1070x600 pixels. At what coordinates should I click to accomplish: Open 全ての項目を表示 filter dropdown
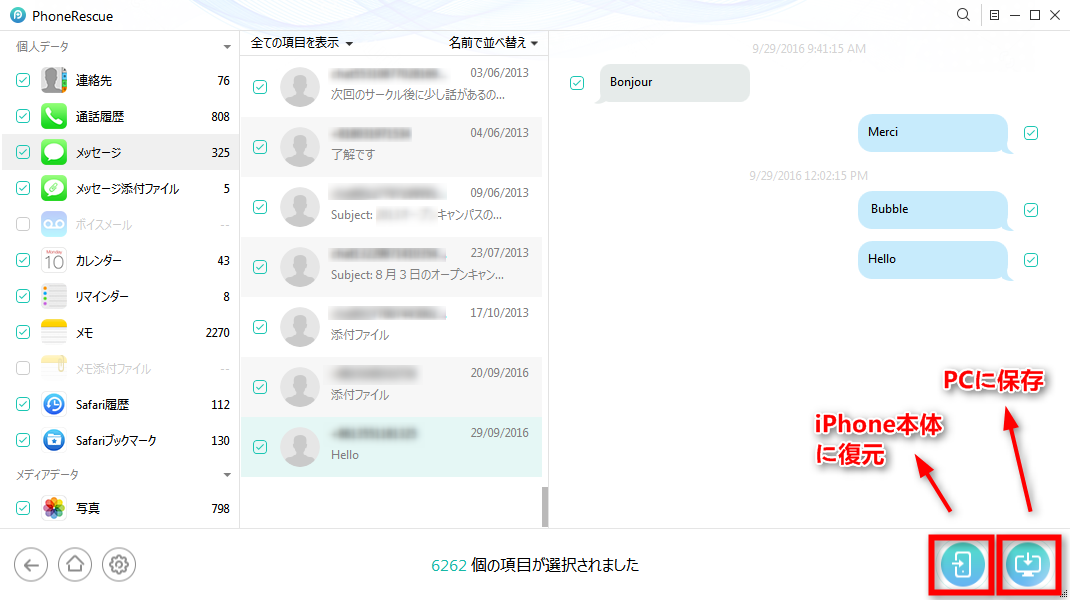coord(302,43)
